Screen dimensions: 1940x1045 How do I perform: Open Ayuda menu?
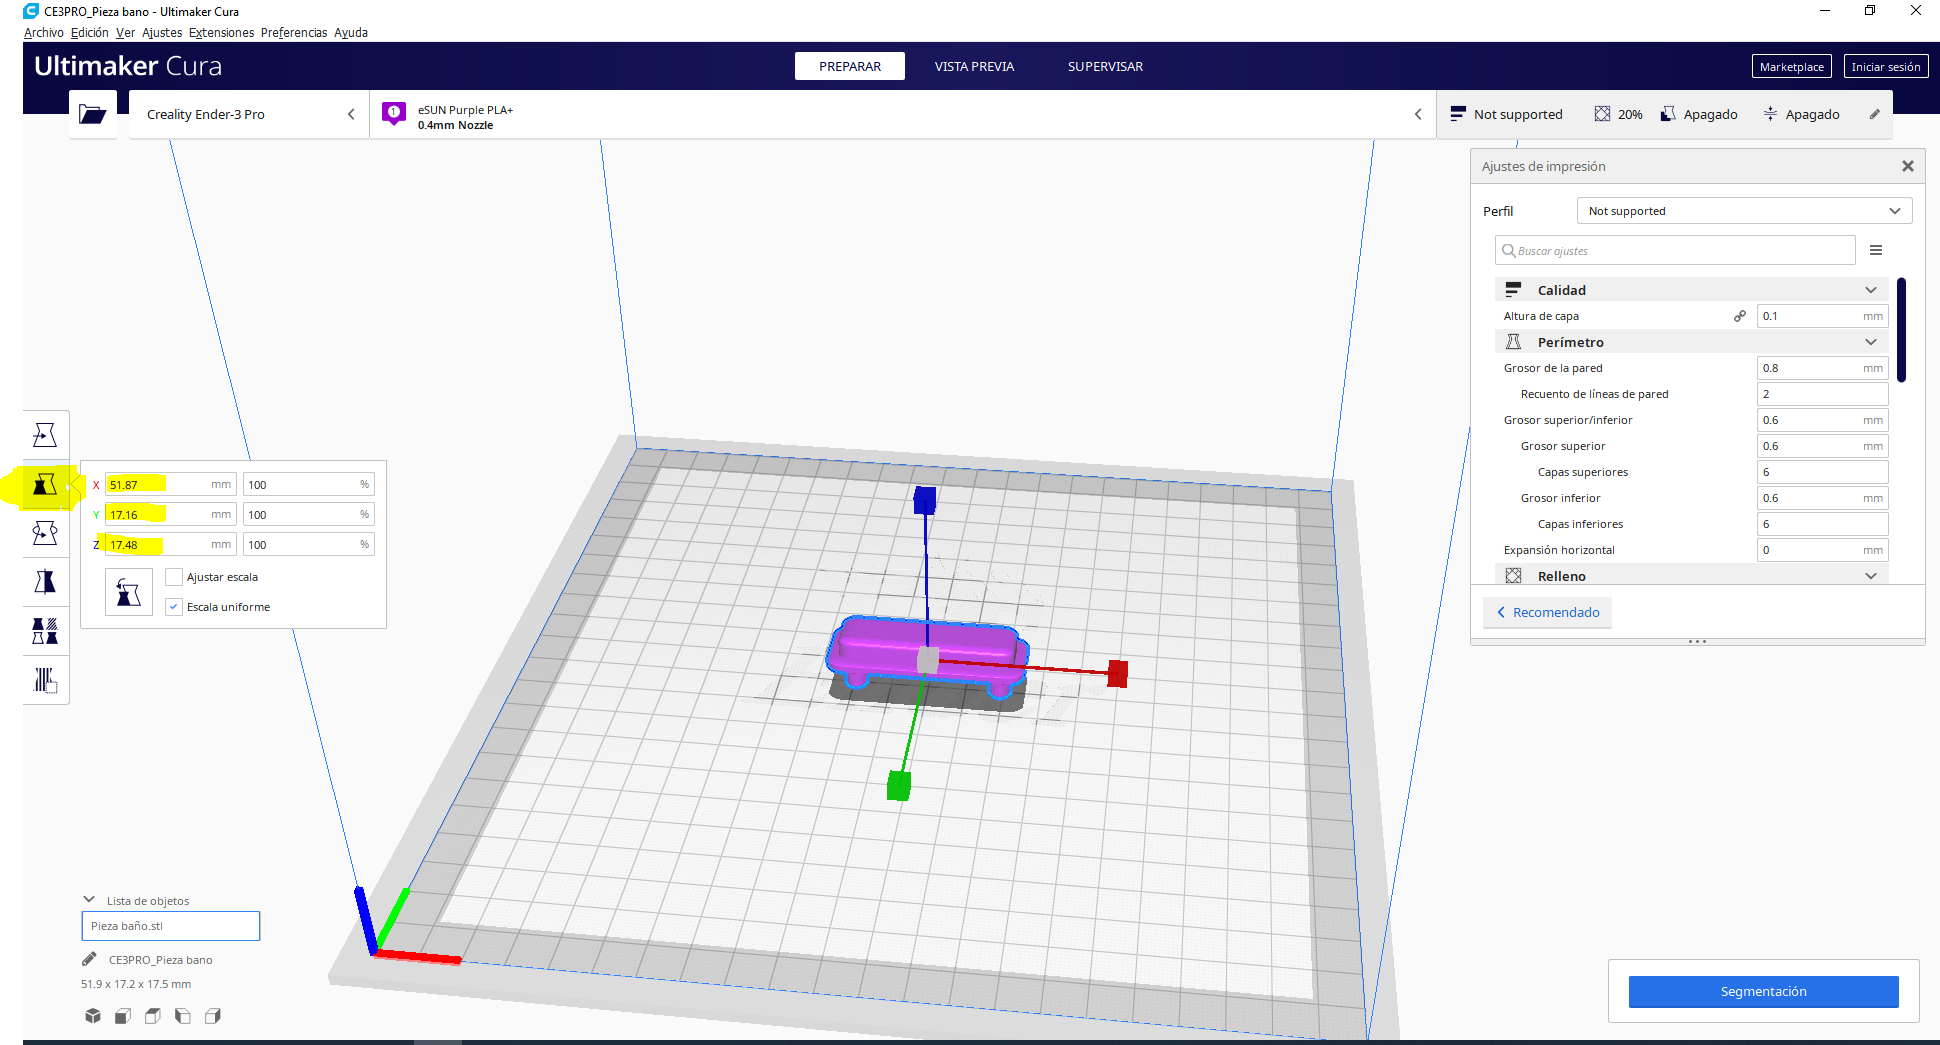[351, 33]
